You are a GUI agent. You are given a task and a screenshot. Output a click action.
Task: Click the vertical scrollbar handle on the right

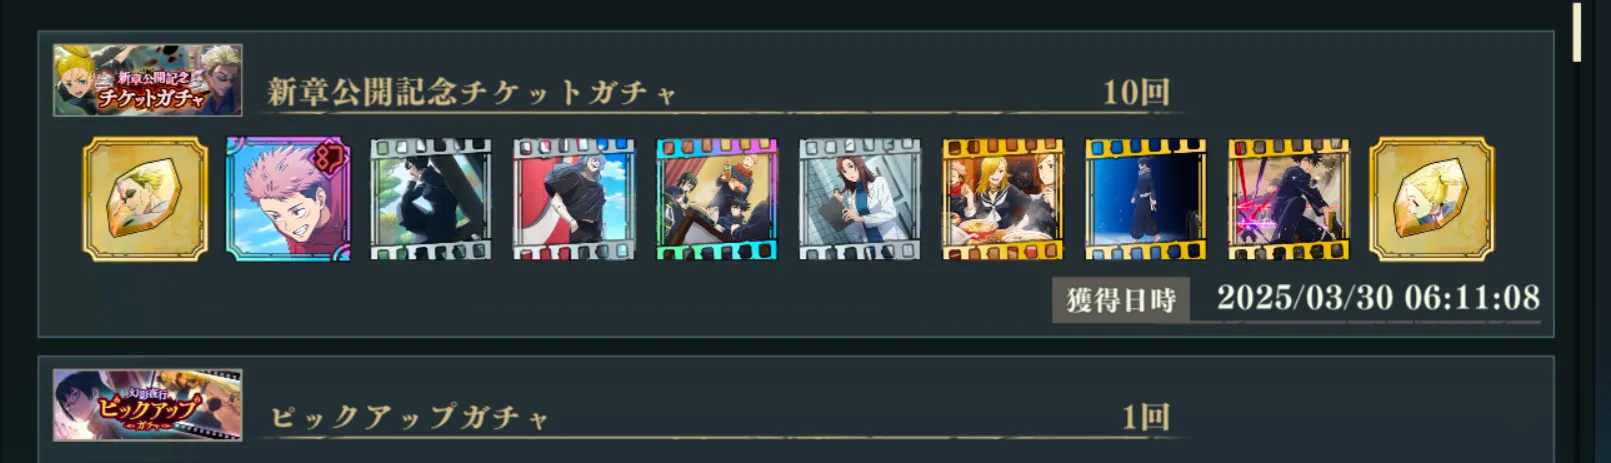(1577, 33)
